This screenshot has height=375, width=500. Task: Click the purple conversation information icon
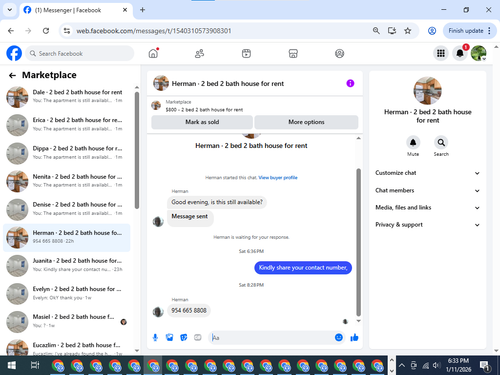point(350,83)
